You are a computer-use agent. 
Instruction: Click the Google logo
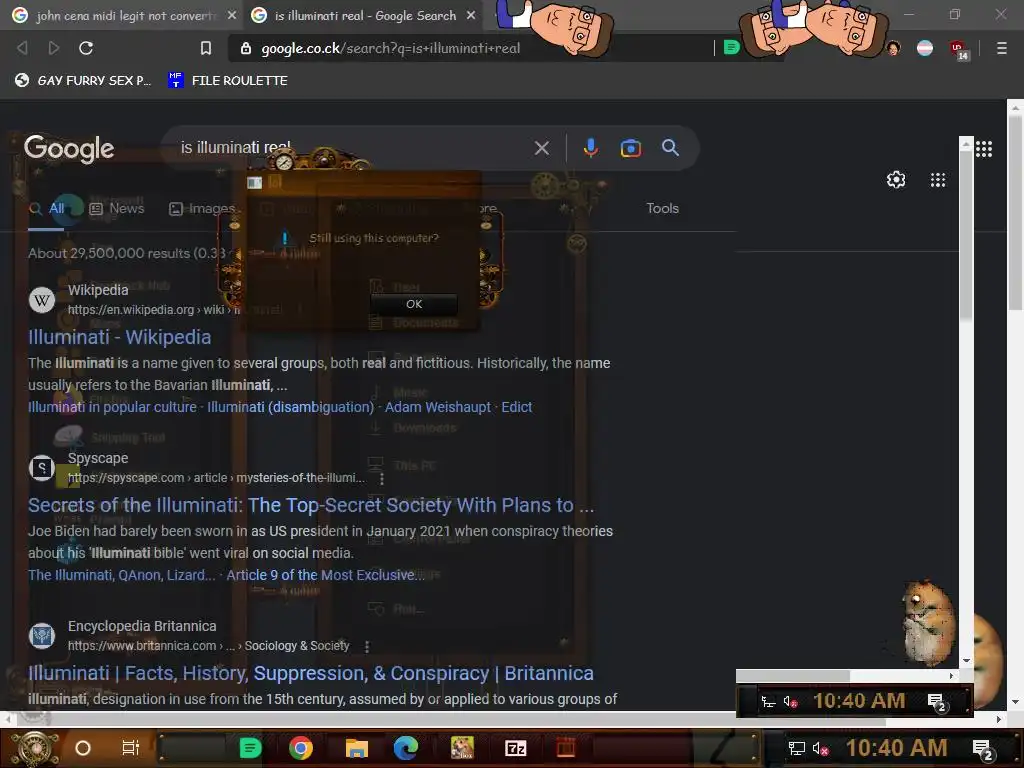[69, 149]
